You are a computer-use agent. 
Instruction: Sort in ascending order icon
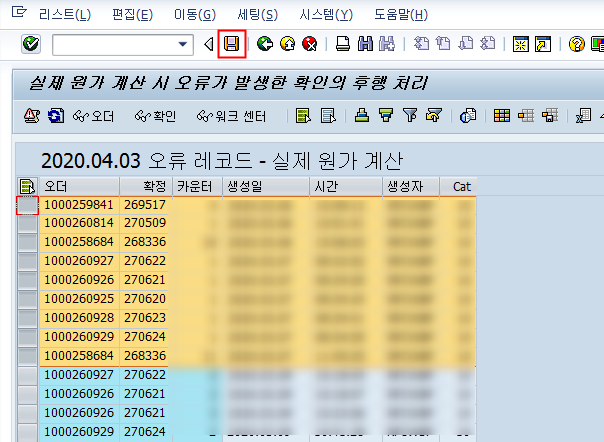click(x=362, y=115)
